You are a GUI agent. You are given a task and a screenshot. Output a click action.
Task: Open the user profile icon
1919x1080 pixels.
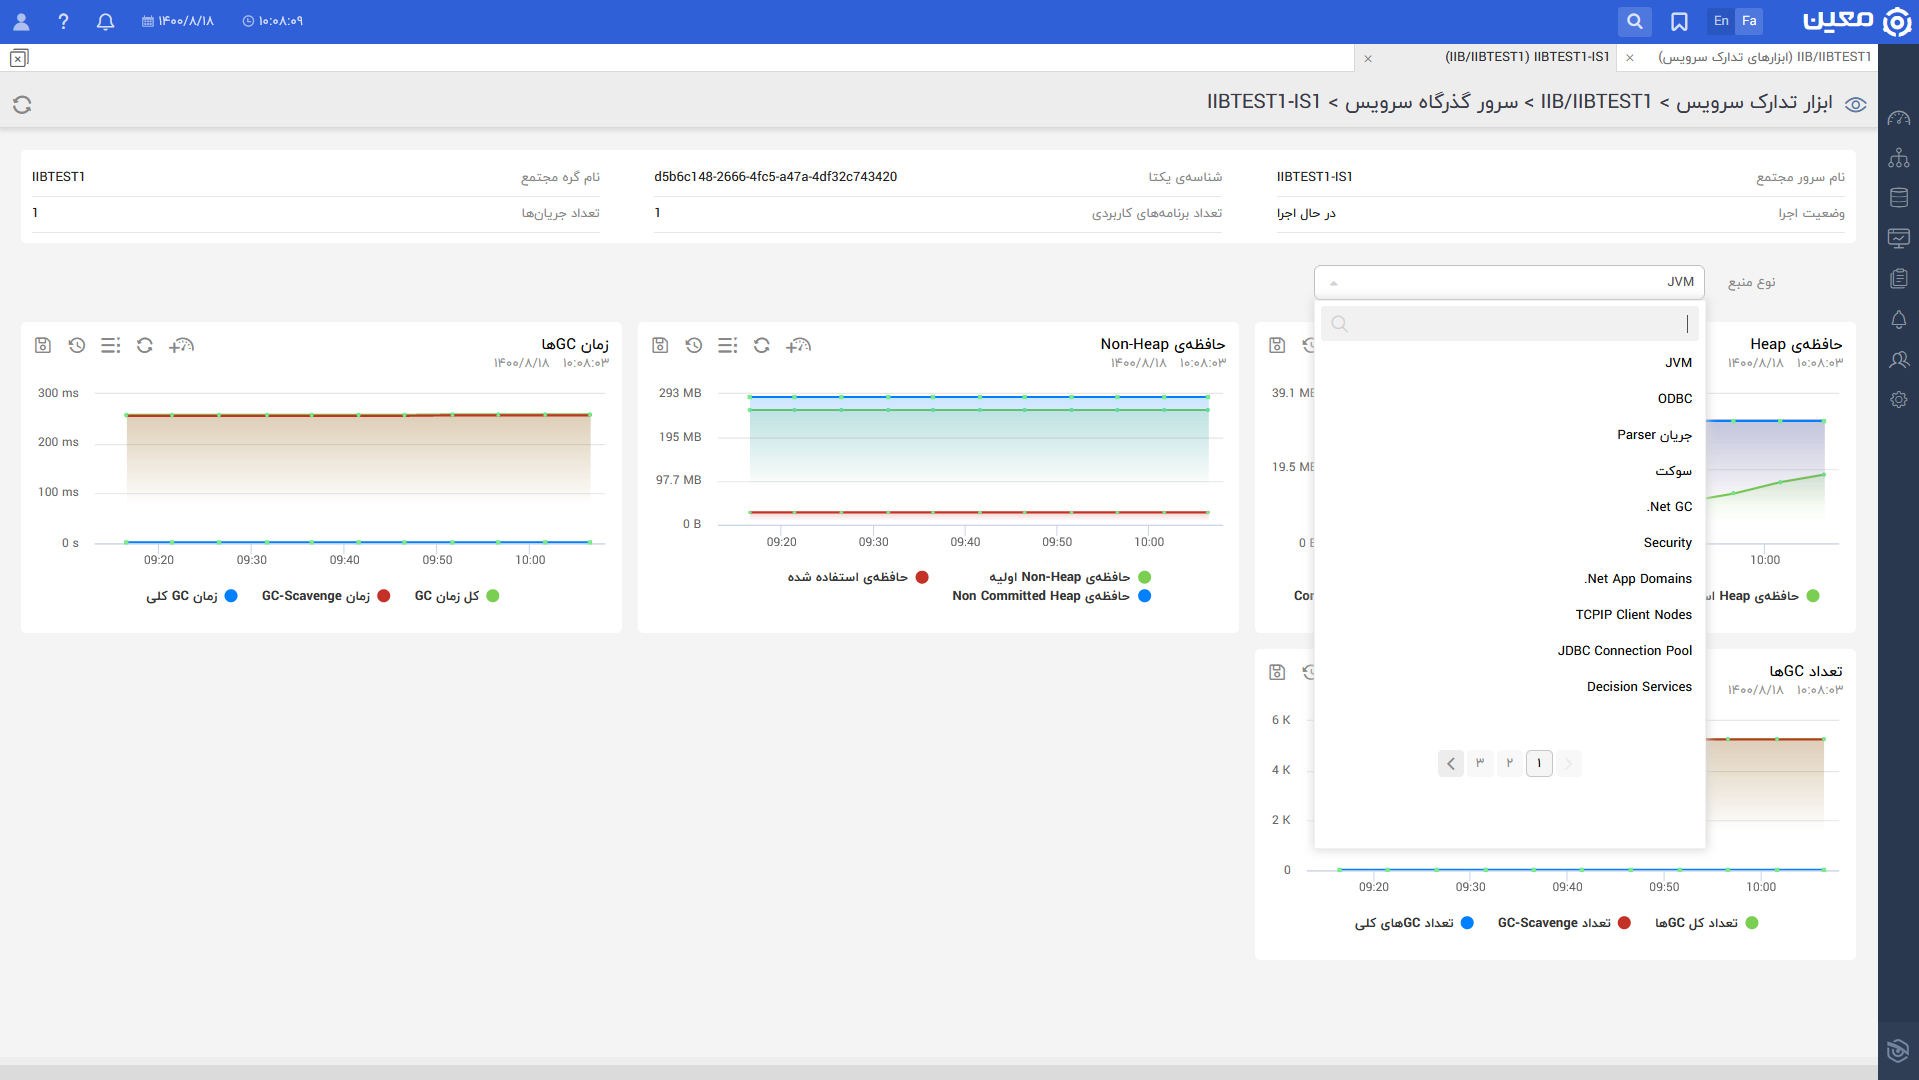(21, 21)
